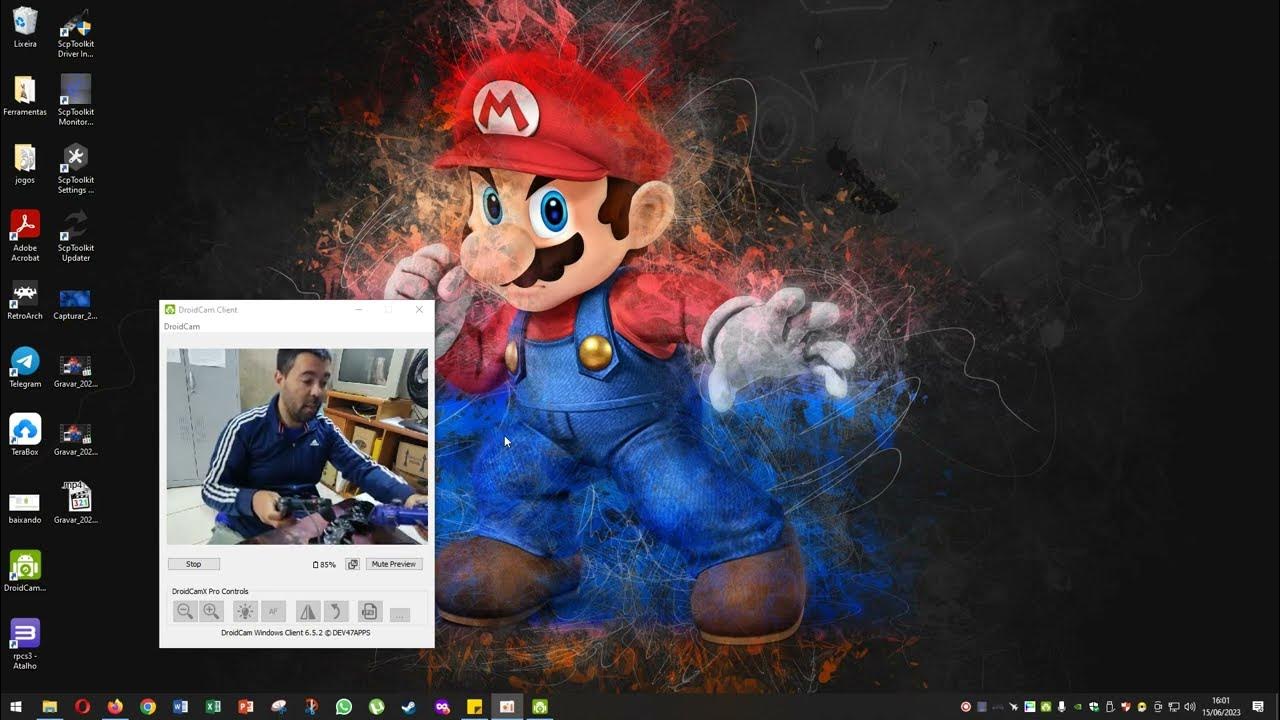Switch to DroidCam taskbar button
Screen dimensions: 1280x720
tap(540, 707)
